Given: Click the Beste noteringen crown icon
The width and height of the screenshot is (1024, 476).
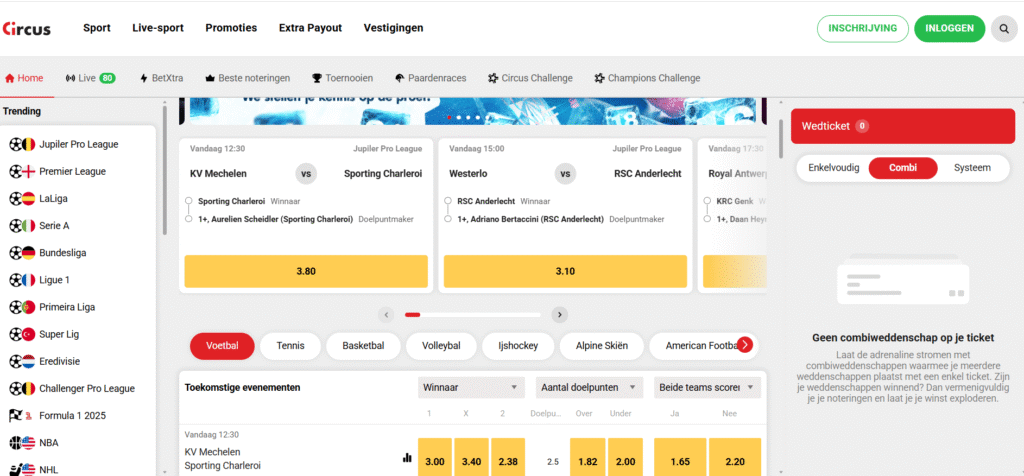Looking at the screenshot, I should coord(210,78).
